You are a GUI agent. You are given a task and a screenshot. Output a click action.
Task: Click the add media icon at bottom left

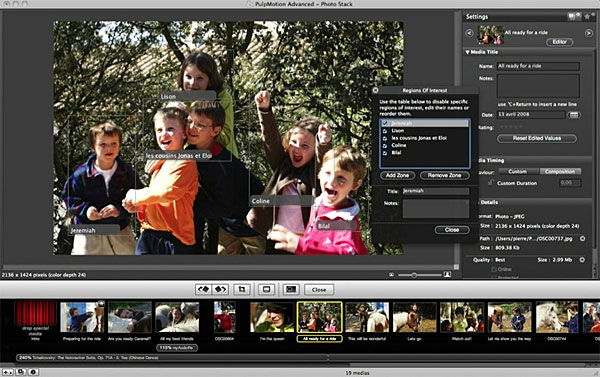pos(8,372)
